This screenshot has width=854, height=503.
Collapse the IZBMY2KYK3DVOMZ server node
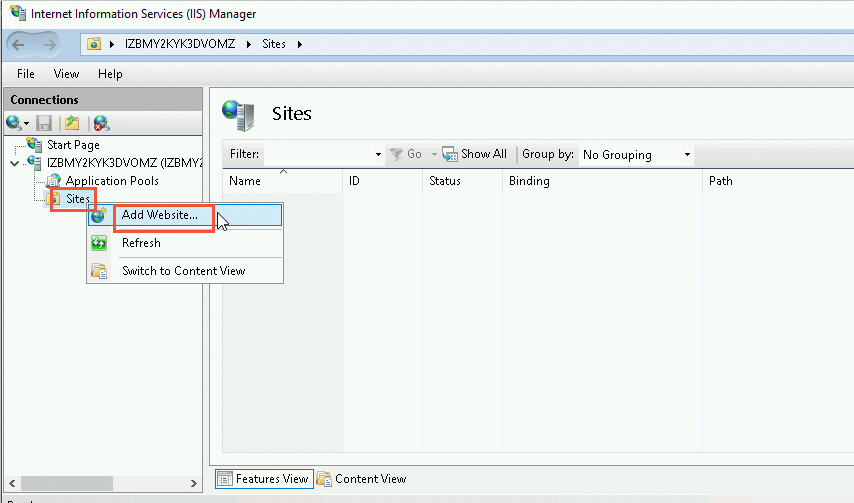coord(15,163)
